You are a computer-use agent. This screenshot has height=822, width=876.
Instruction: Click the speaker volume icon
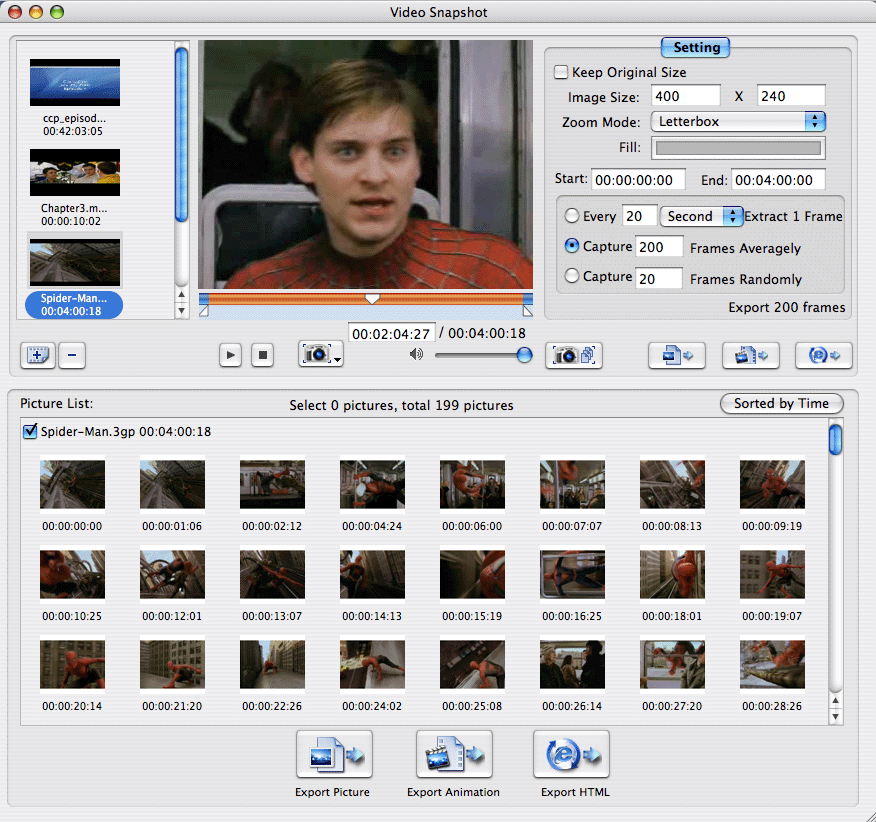416,354
